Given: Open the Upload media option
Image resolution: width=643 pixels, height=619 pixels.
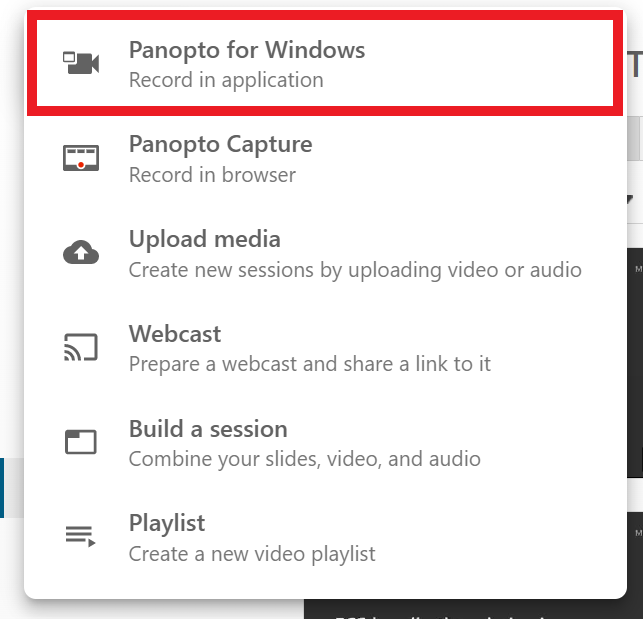Looking at the screenshot, I should pos(325,253).
